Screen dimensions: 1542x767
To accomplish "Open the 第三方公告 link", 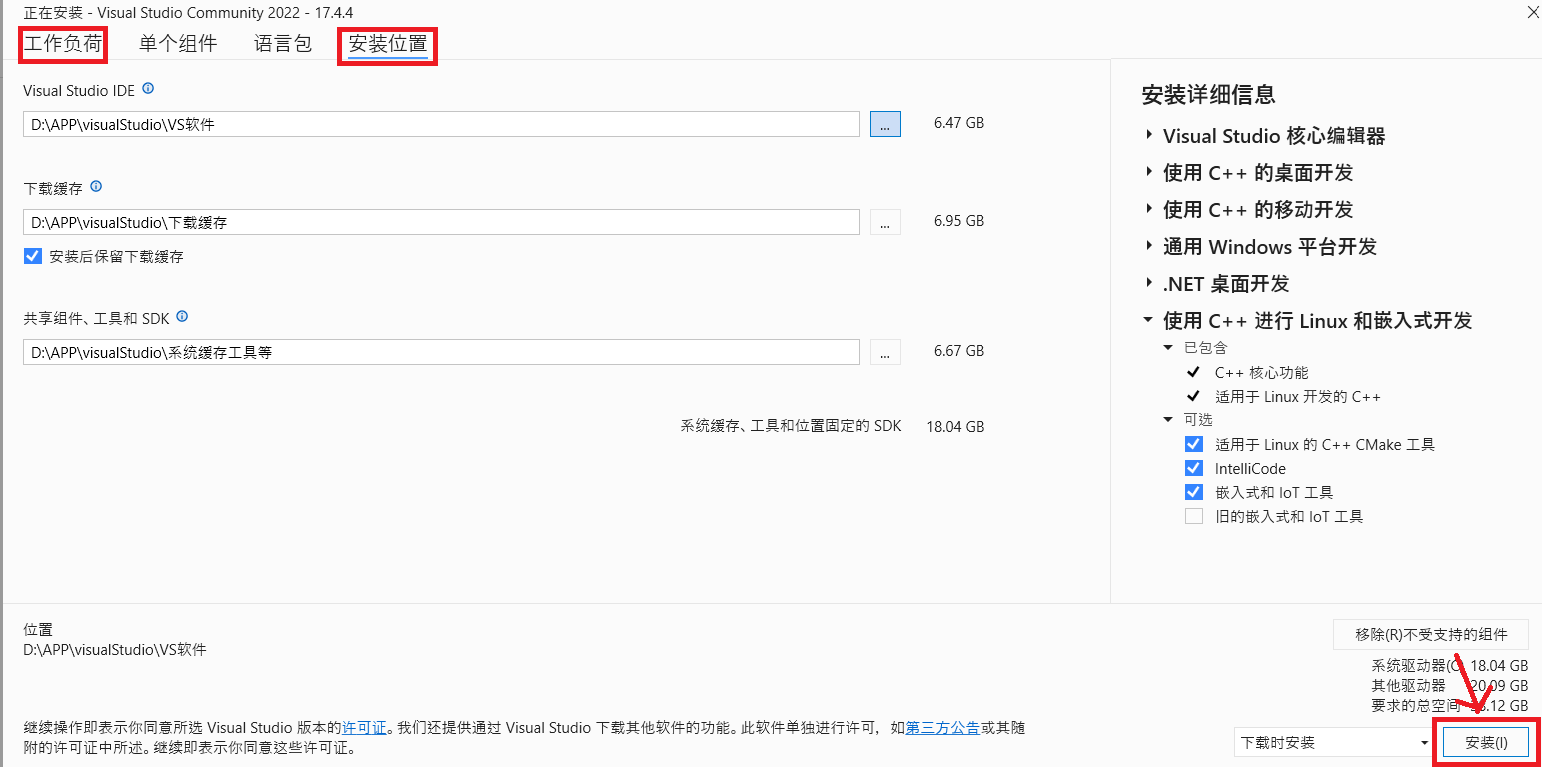I will 942,728.
